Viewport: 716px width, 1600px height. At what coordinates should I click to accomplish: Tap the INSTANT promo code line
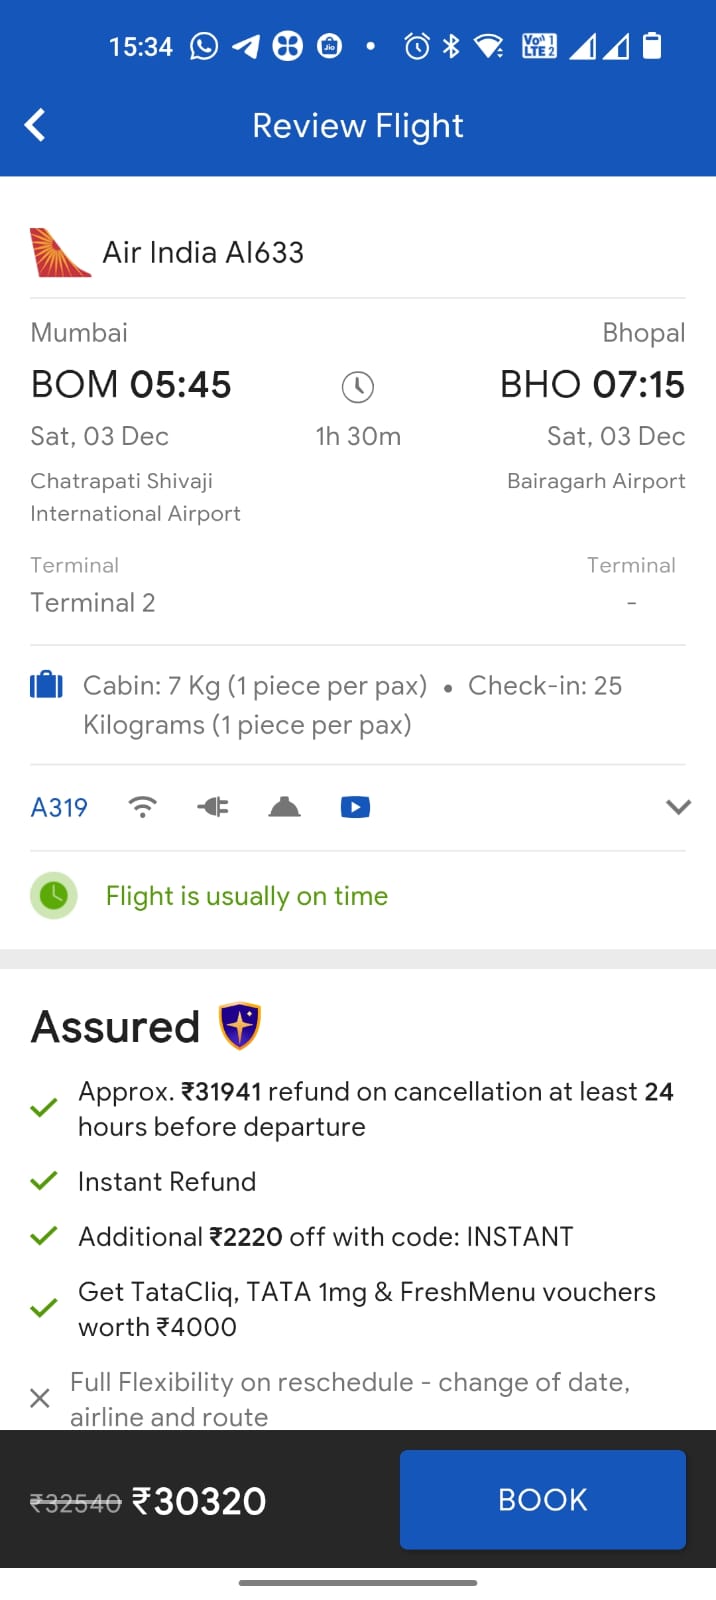tap(325, 1237)
